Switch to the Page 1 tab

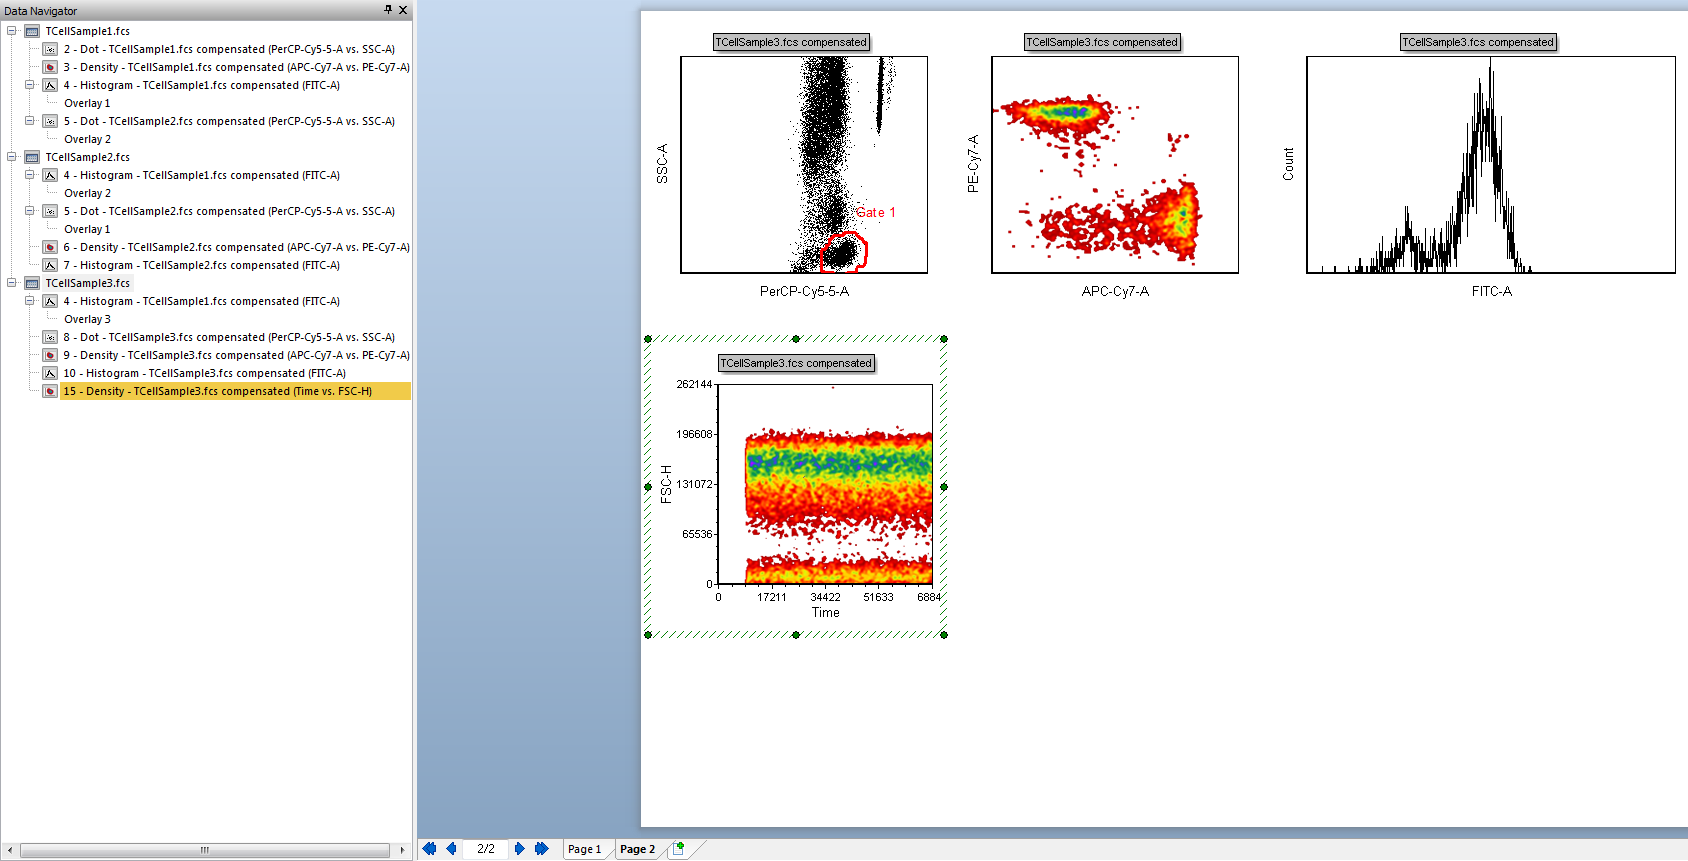[x=584, y=849]
